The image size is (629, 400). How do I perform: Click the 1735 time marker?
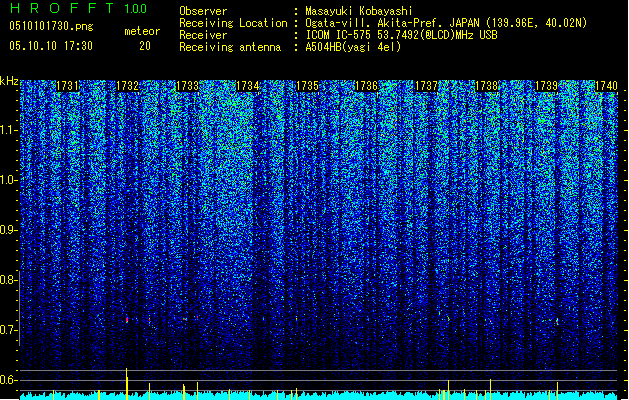[307, 86]
